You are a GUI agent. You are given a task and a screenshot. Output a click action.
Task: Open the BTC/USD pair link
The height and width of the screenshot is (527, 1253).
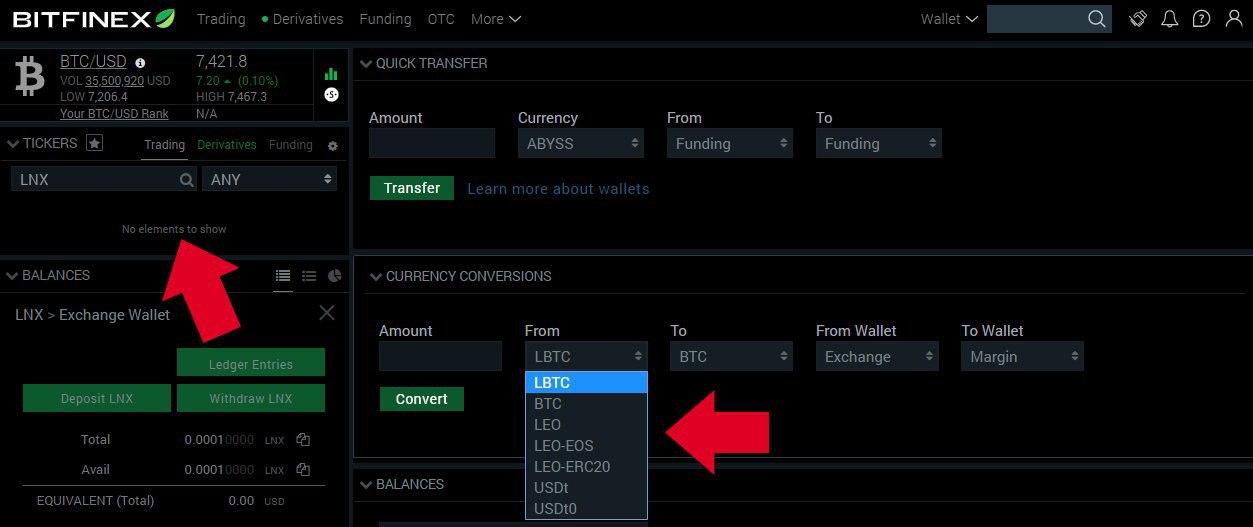(x=93, y=62)
